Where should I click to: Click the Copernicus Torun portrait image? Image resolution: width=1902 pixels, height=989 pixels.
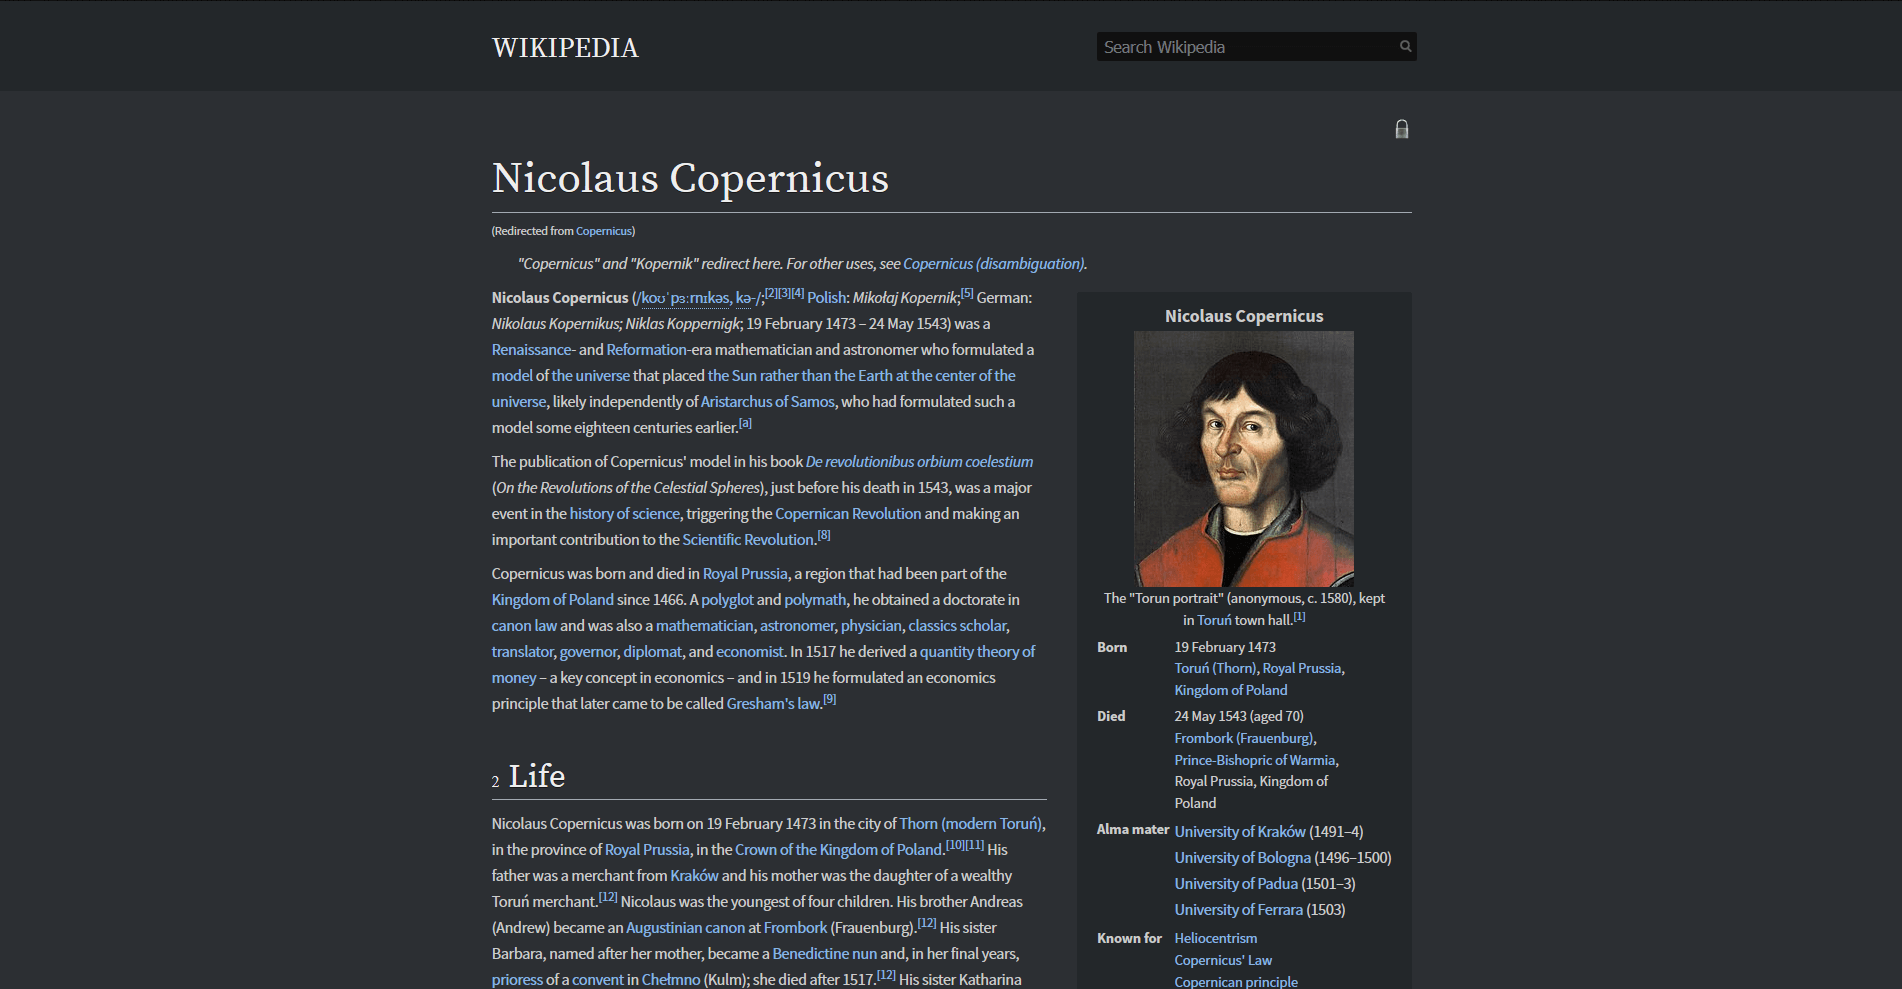[1243, 458]
